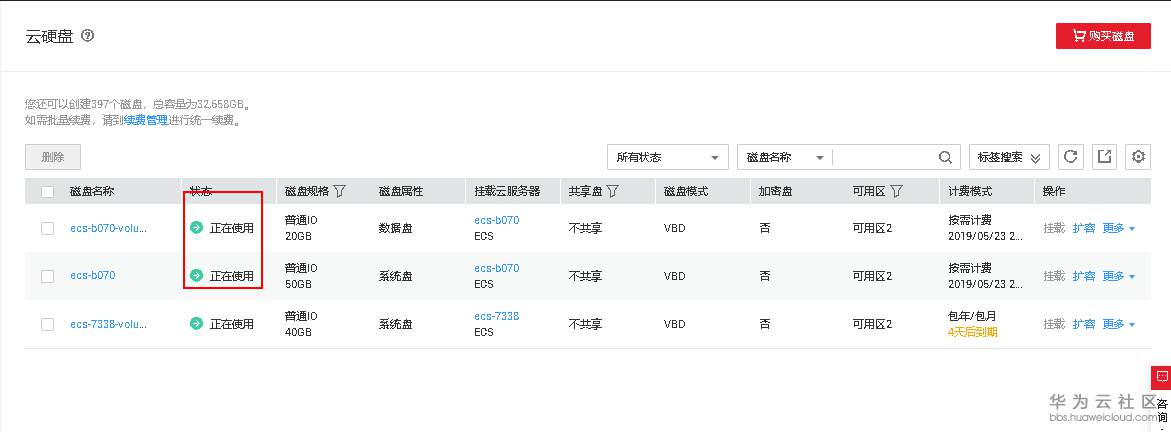Screen dimensions: 1171x432
Task: Click the 40GB disk size cell
Action: point(298,332)
